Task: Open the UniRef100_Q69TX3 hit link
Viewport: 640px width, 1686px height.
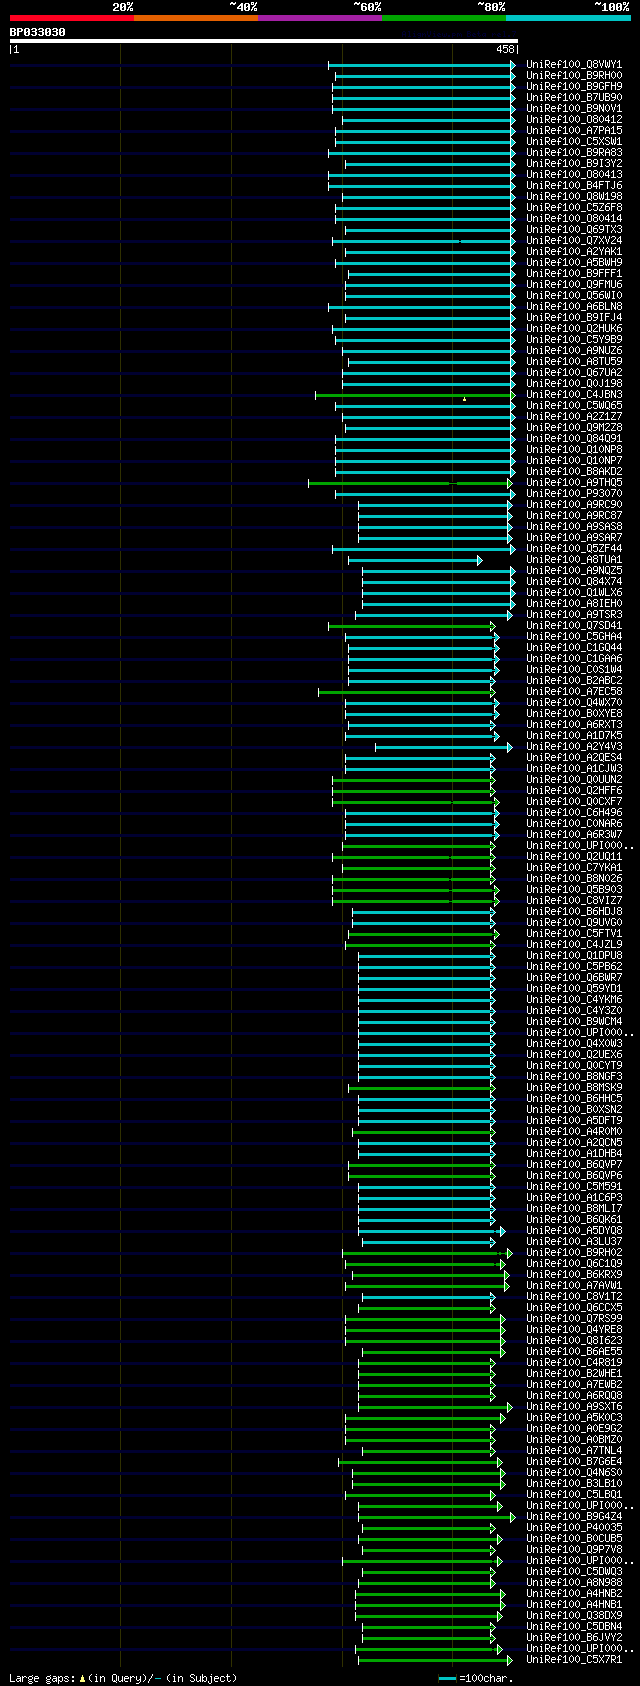Action: tap(574, 230)
